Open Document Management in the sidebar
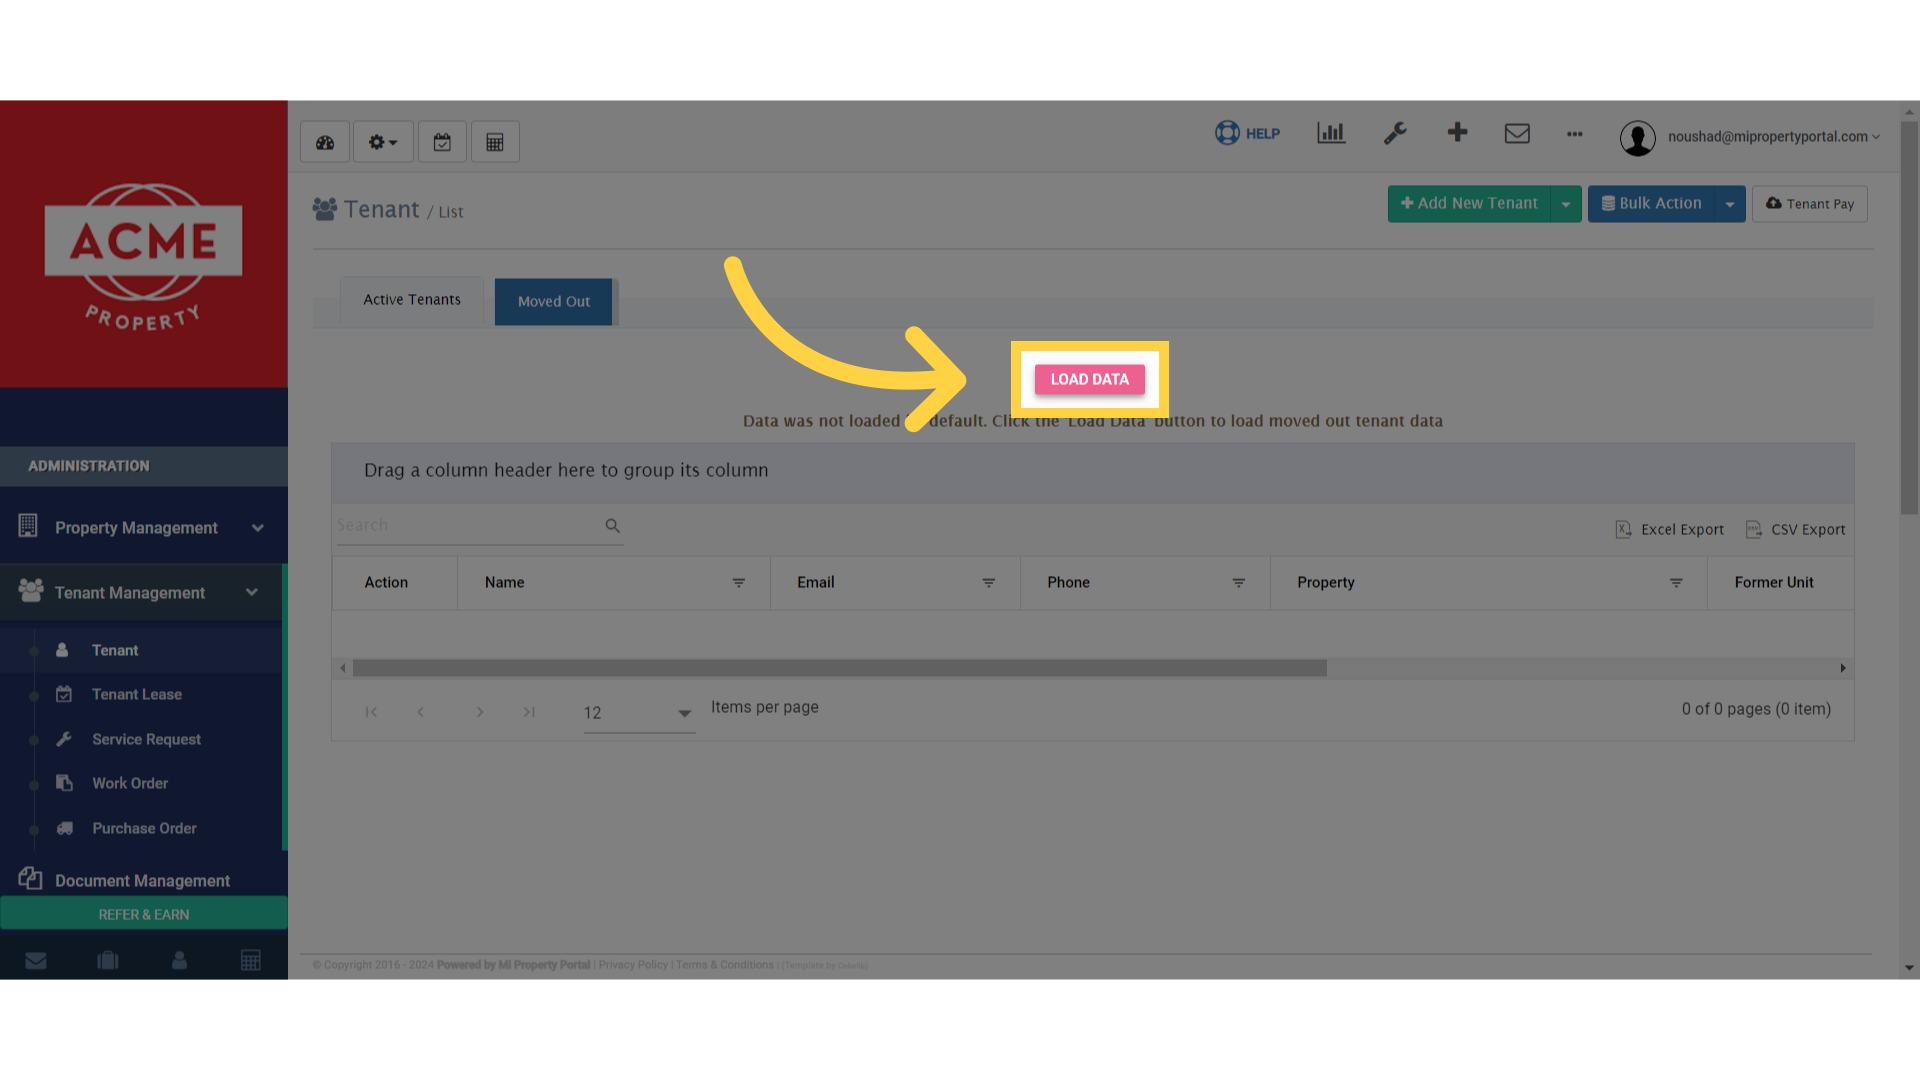Image resolution: width=1920 pixels, height=1080 pixels. [142, 880]
